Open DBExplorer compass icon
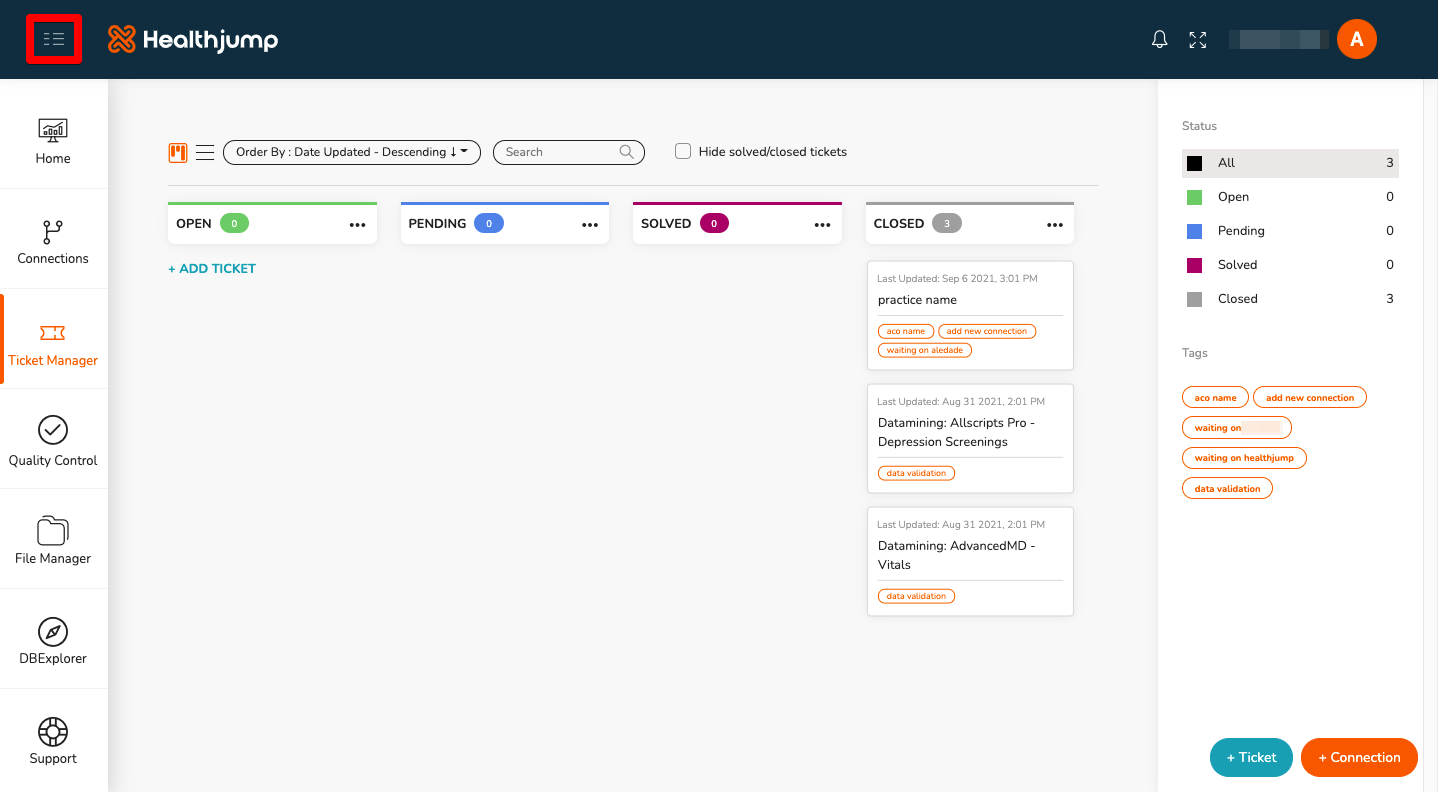The width and height of the screenshot is (1438, 792). click(53, 631)
